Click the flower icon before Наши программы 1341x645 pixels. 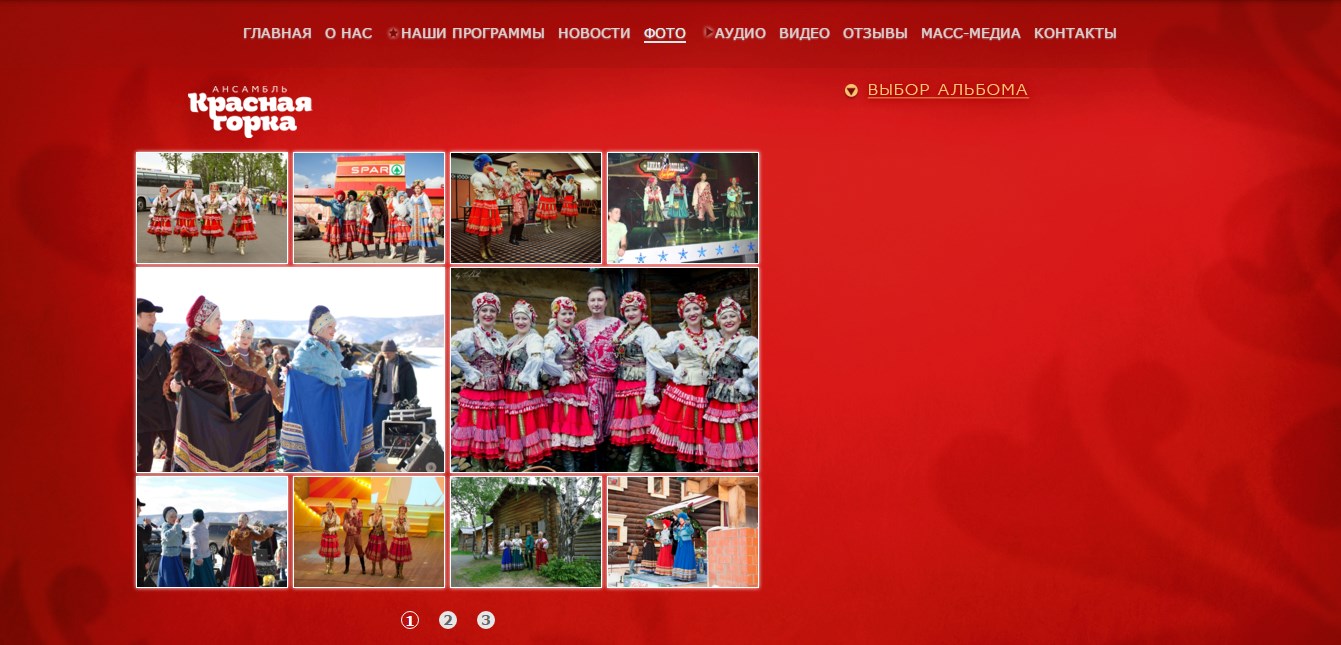tap(393, 33)
